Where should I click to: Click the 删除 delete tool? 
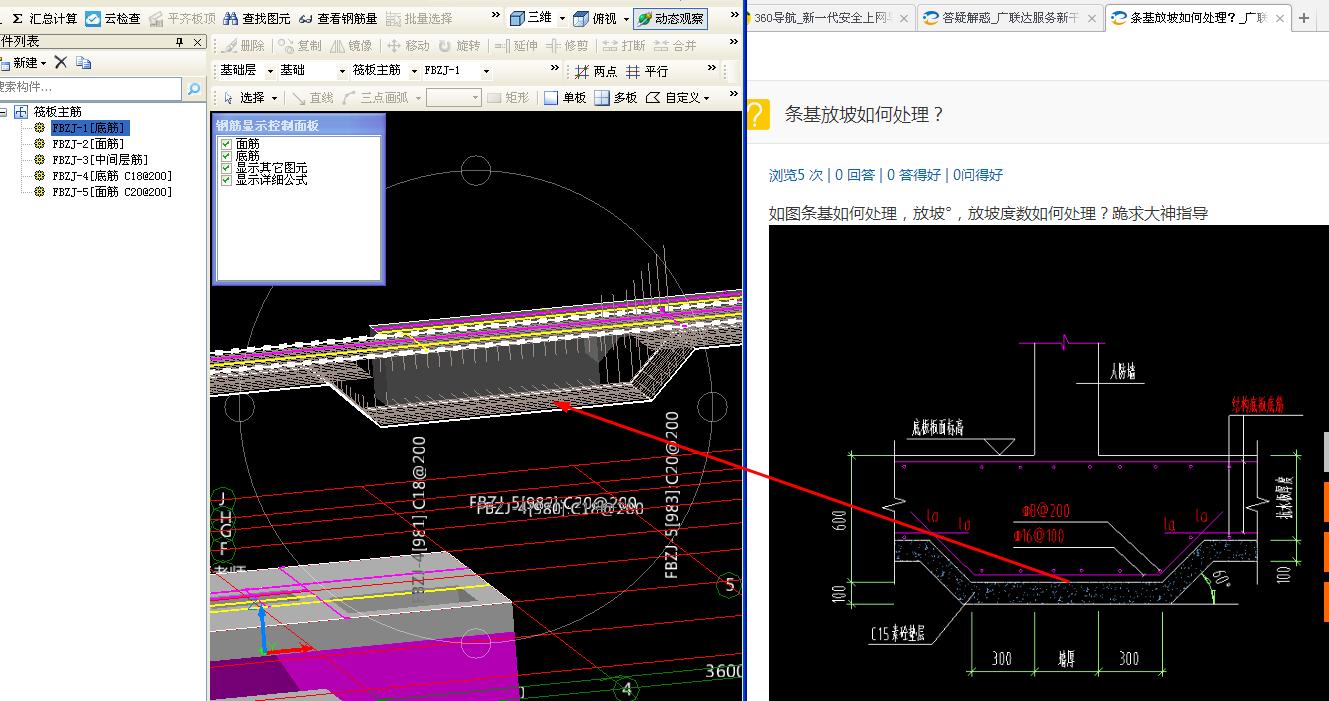243,46
